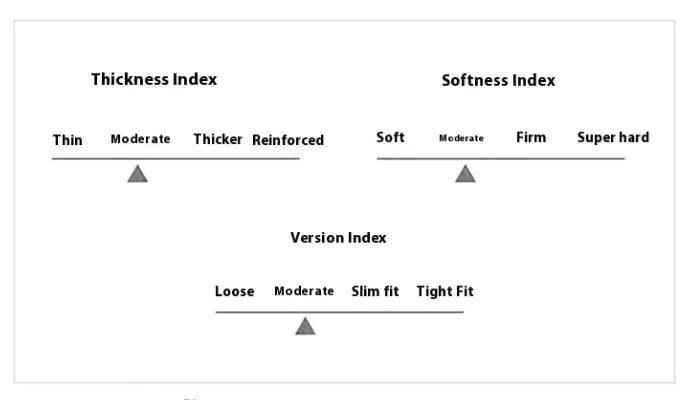Pick the Tight Fit label

[445, 291]
